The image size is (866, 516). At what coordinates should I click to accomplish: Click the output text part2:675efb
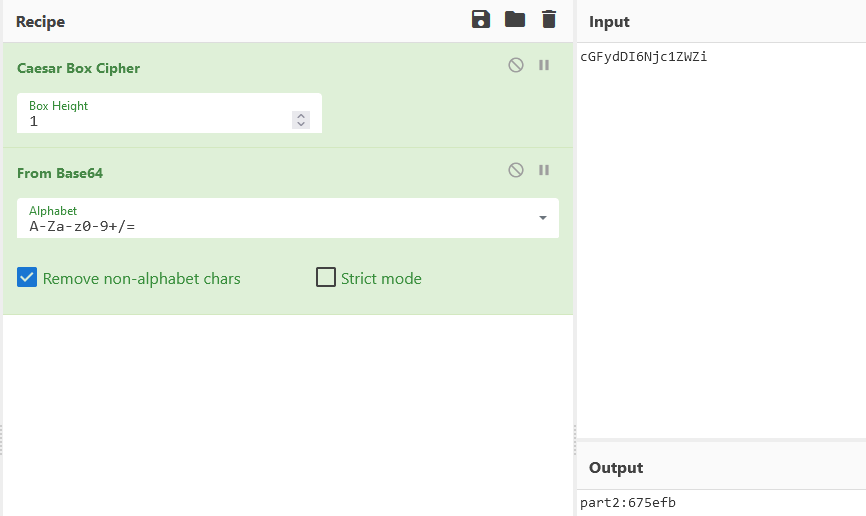(628, 503)
